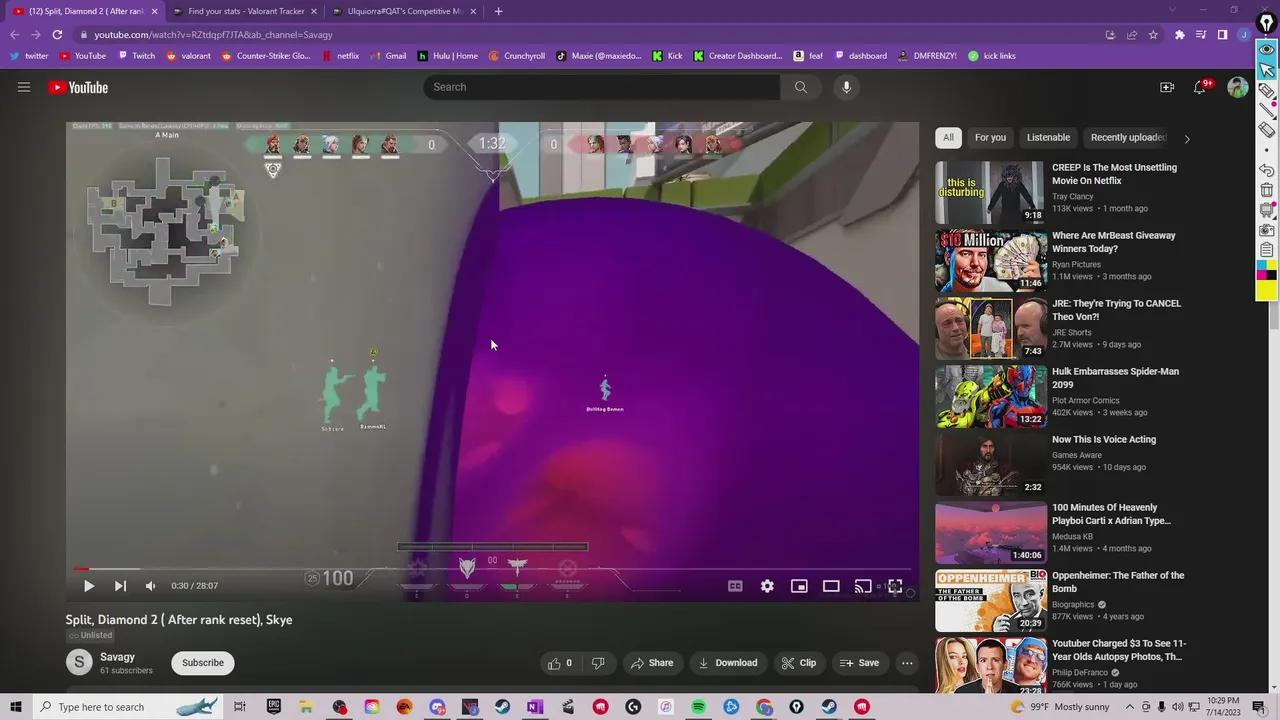Enter fullscreen mode on the video
This screenshot has width=1280, height=720.
pos(895,586)
